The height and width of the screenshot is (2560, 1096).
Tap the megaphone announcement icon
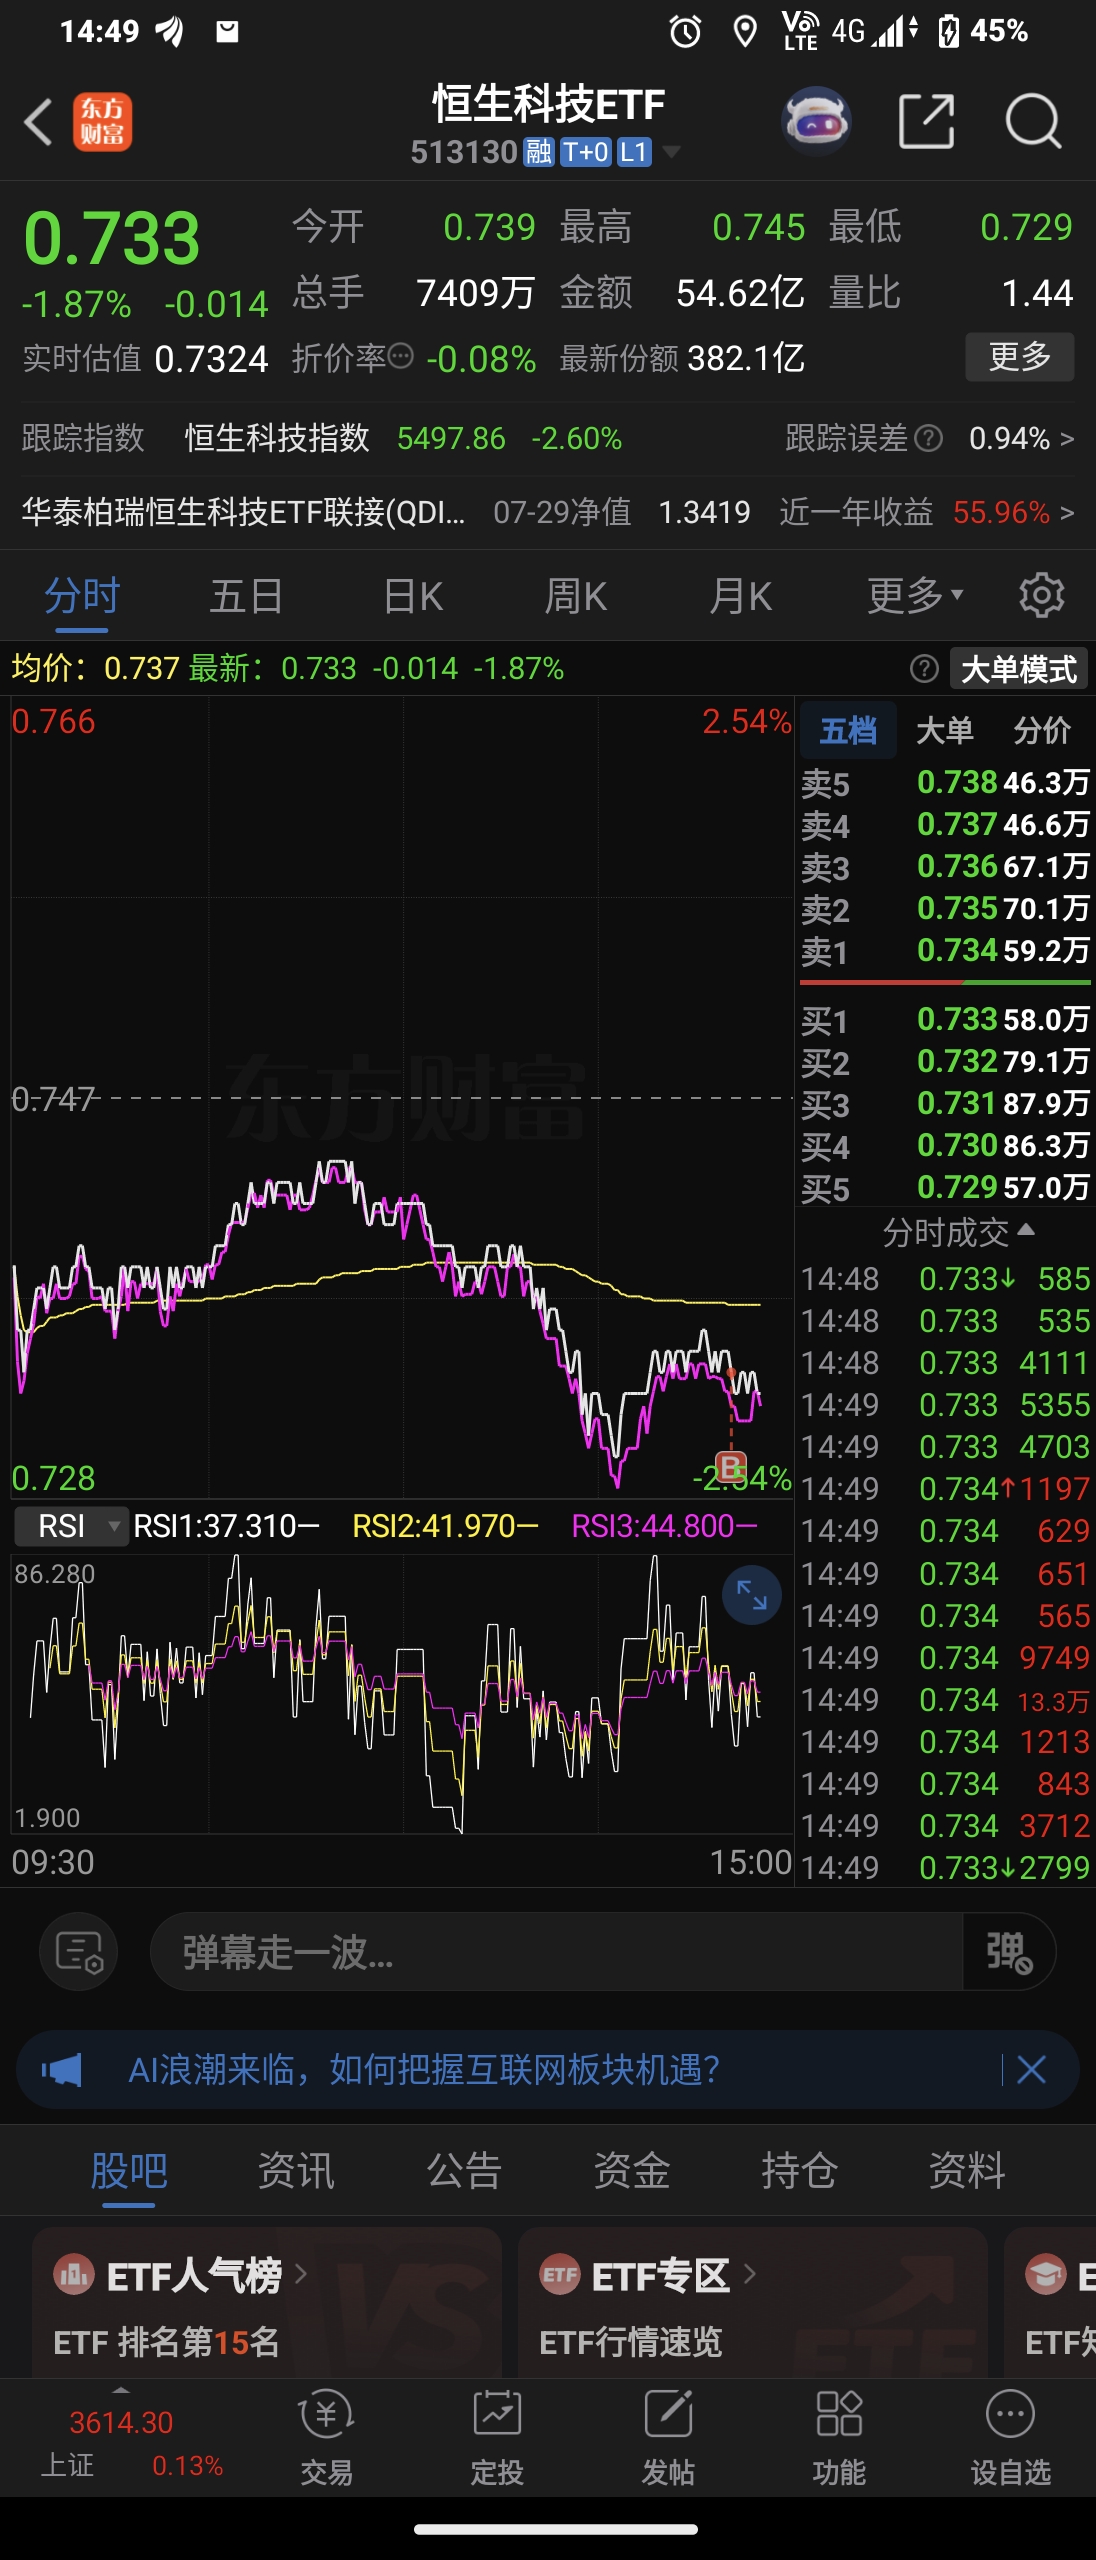(62, 2070)
